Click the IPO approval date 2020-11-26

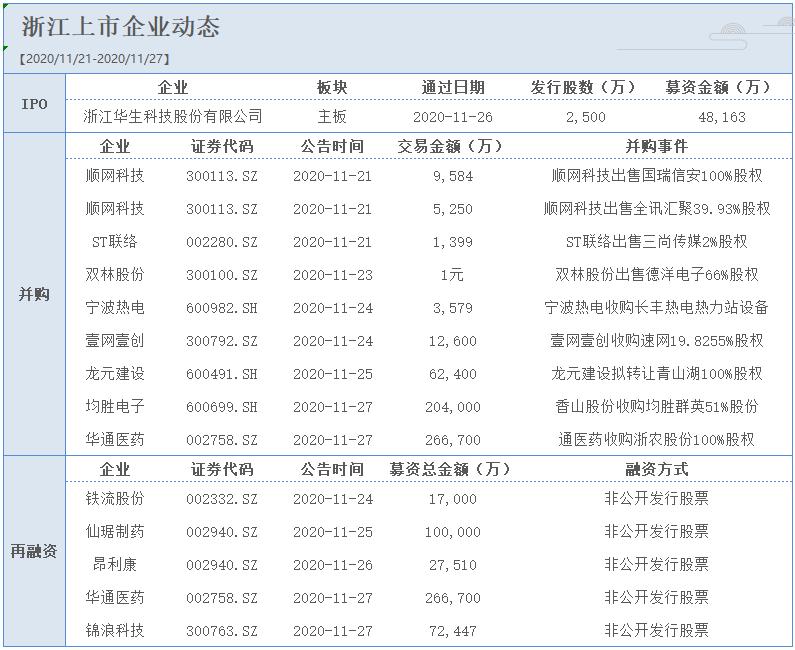pos(453,117)
